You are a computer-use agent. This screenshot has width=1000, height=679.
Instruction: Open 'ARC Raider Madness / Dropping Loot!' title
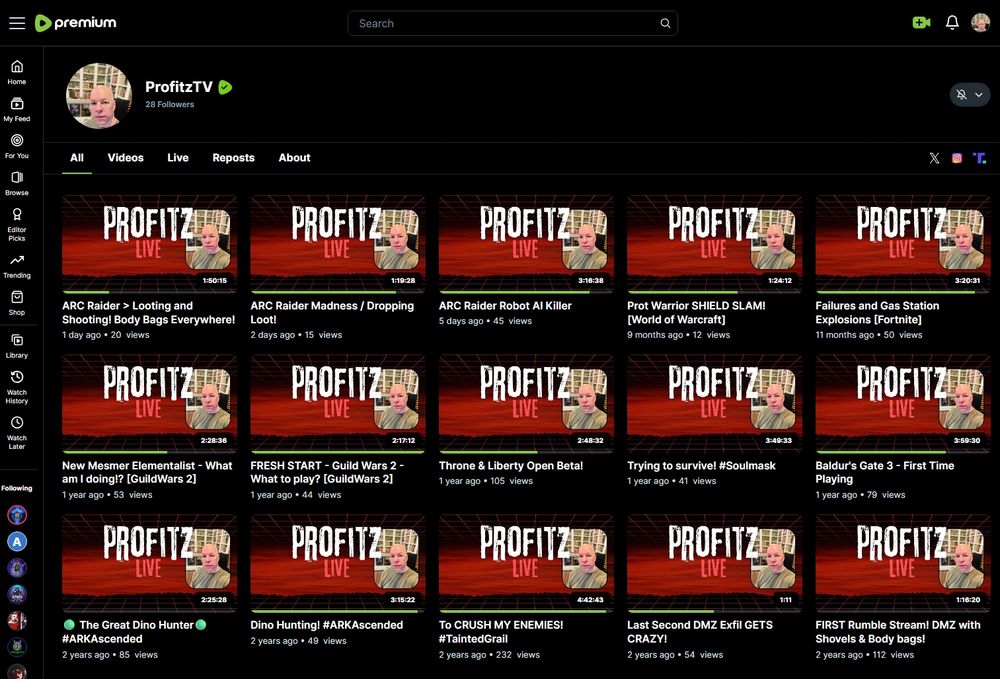[332, 312]
